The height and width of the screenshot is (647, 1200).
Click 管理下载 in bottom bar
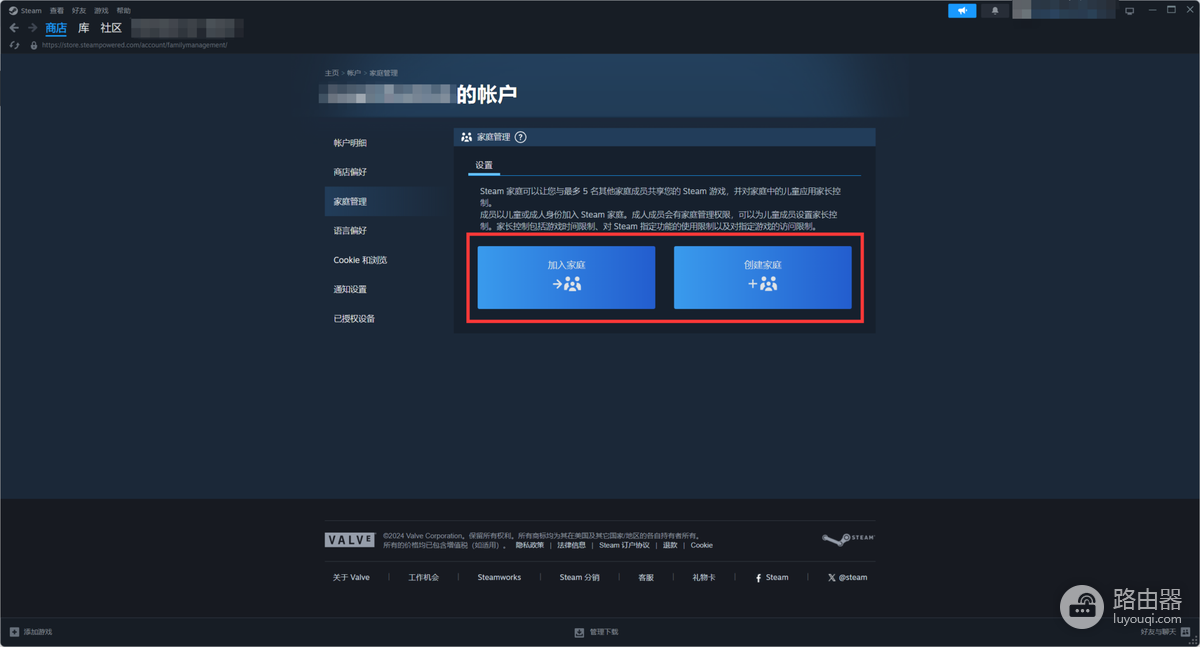pos(604,632)
